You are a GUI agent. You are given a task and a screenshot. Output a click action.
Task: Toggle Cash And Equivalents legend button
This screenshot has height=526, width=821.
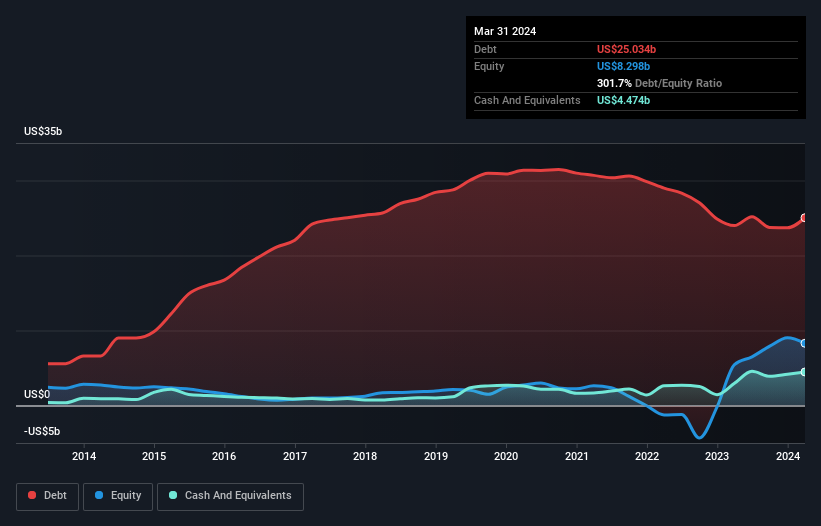[230, 496]
